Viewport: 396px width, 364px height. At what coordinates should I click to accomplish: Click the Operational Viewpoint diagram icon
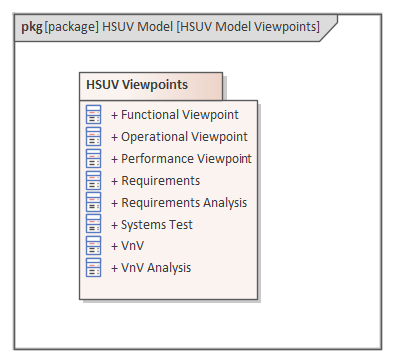tap(93, 136)
